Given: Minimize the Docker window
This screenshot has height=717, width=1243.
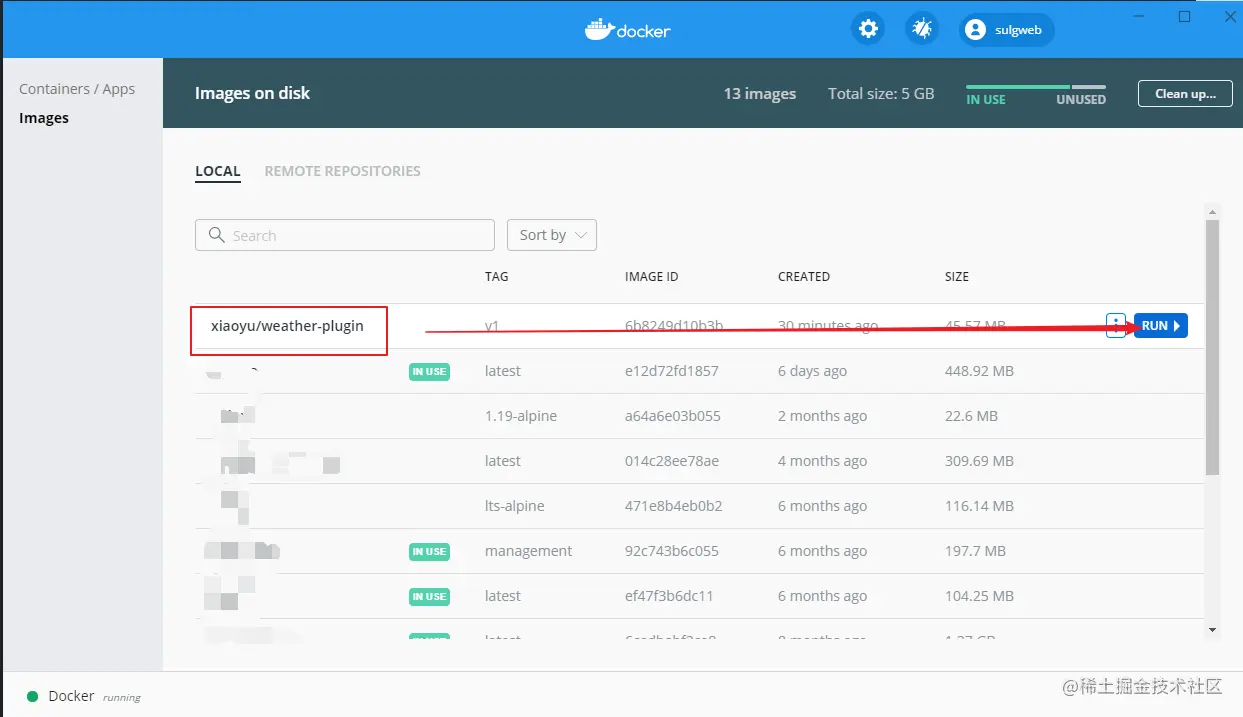Looking at the screenshot, I should pos(1139,16).
